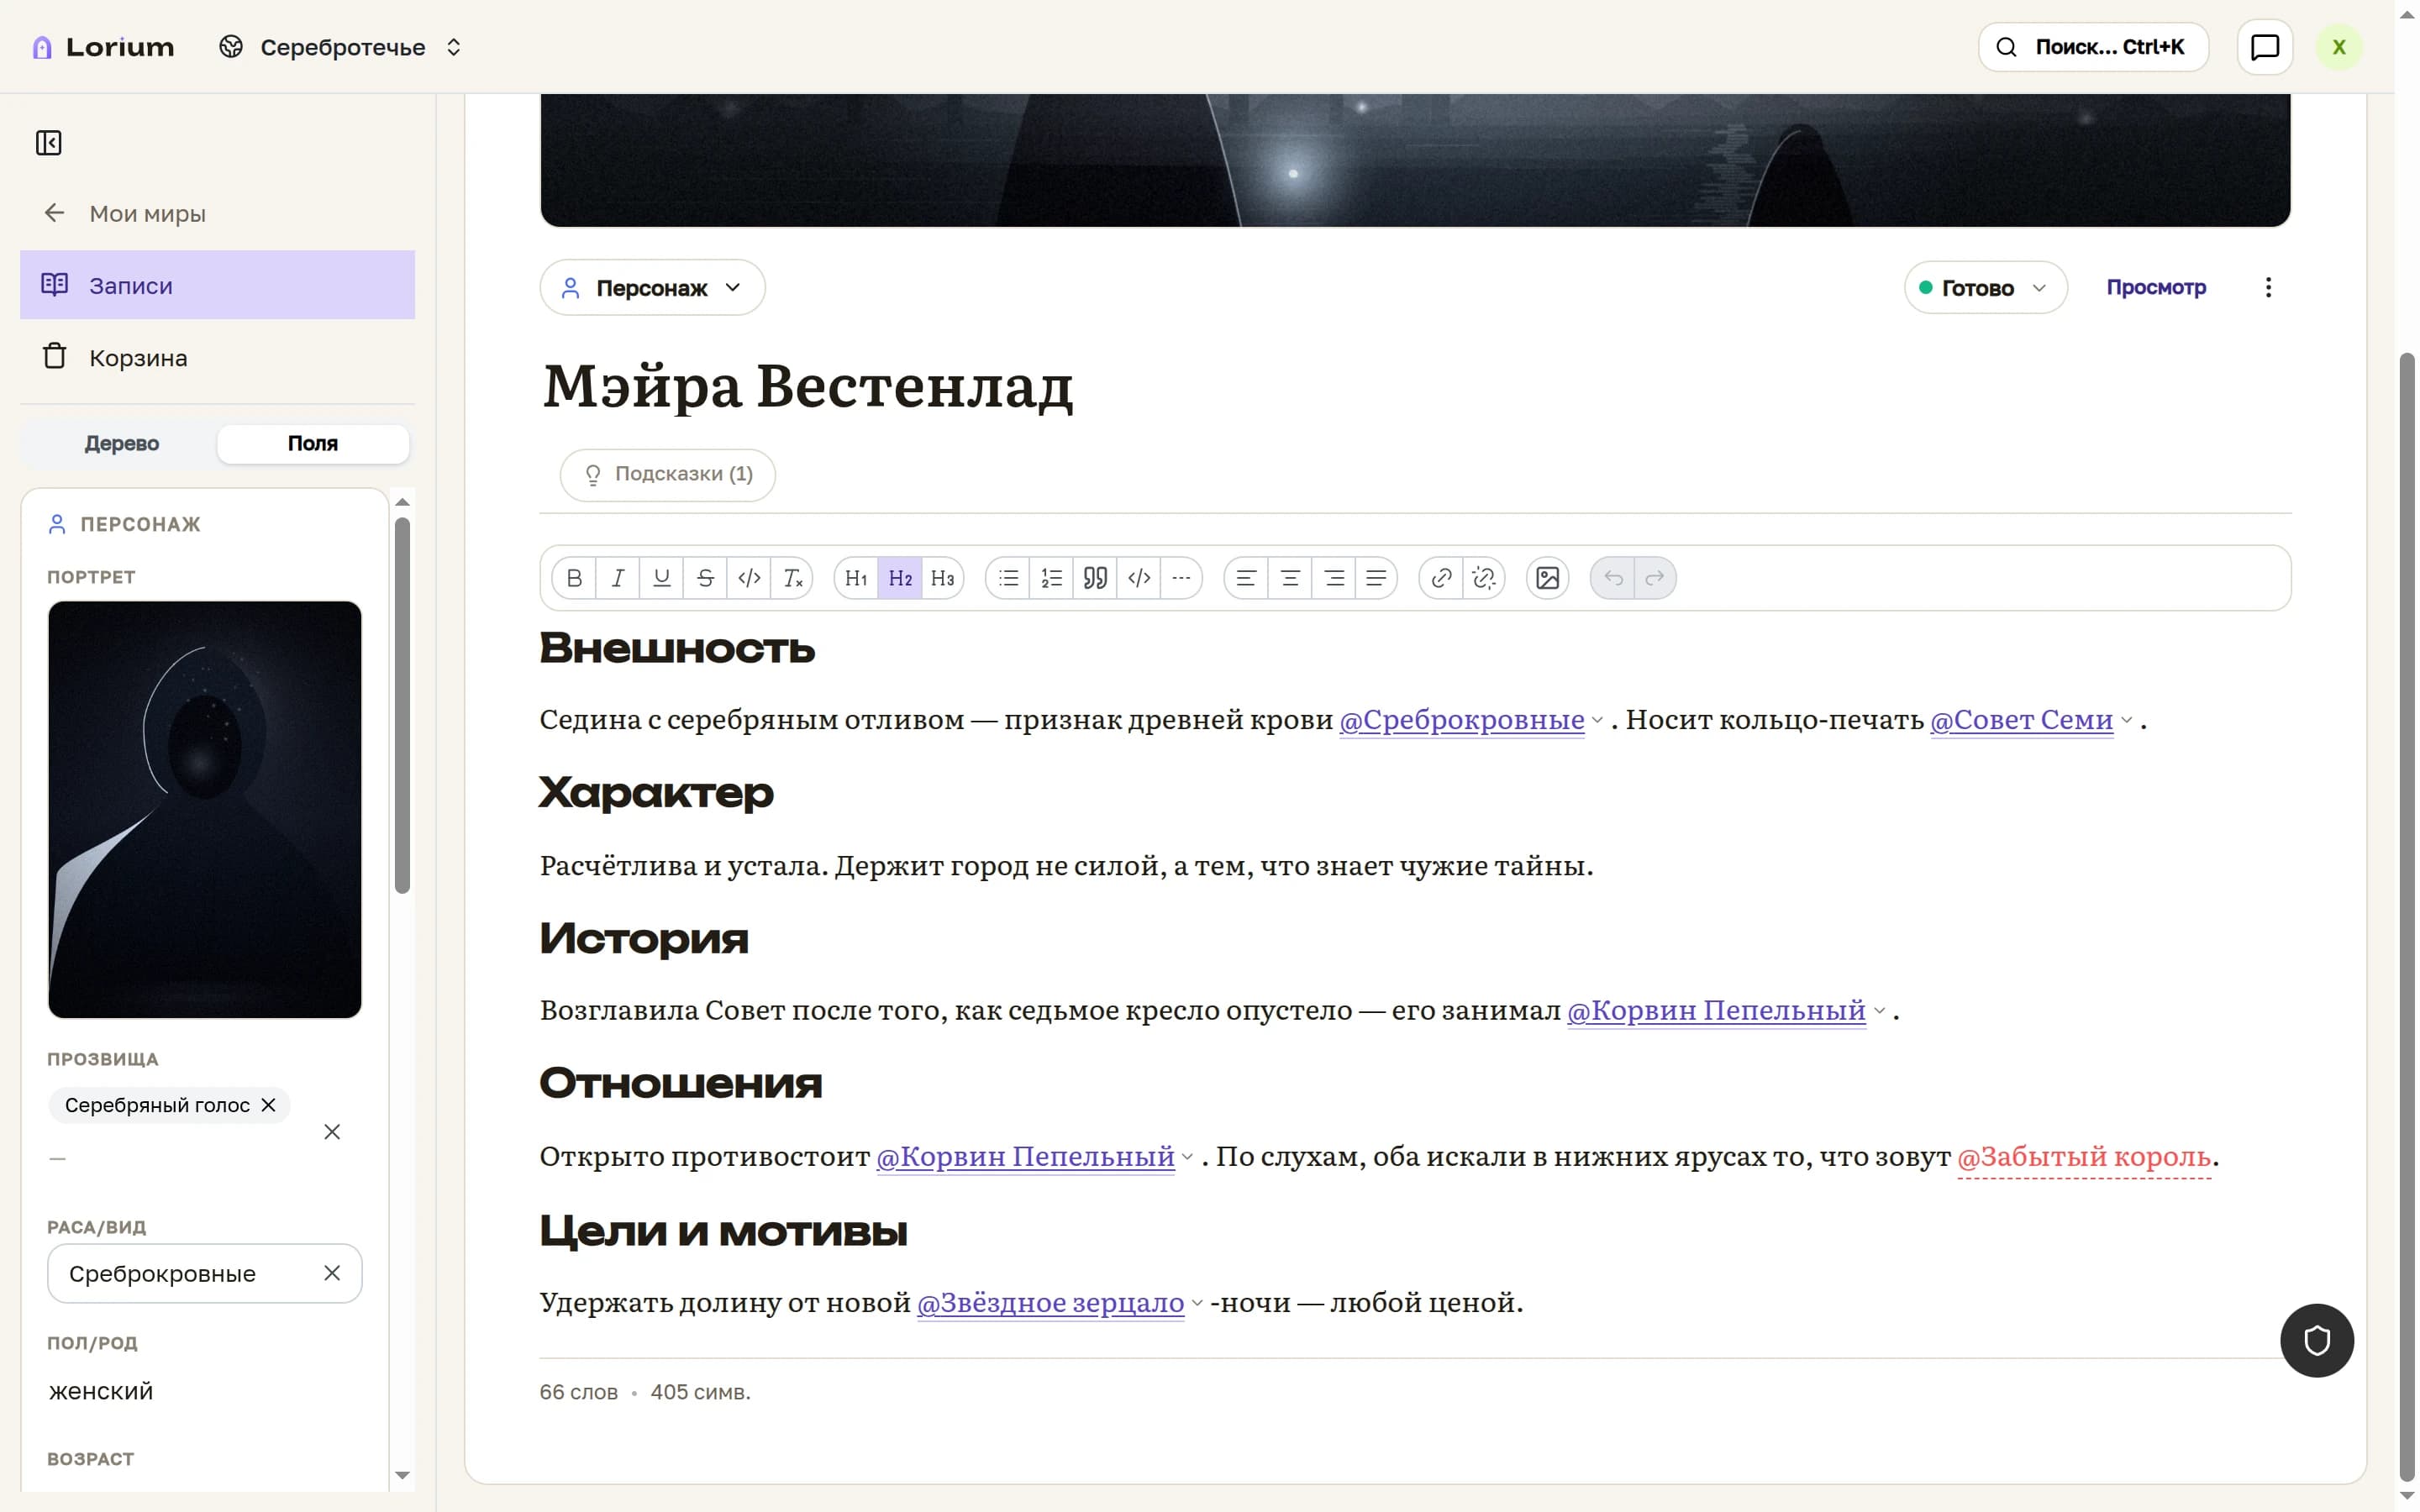Toggle active Heading 2 style

(900, 578)
